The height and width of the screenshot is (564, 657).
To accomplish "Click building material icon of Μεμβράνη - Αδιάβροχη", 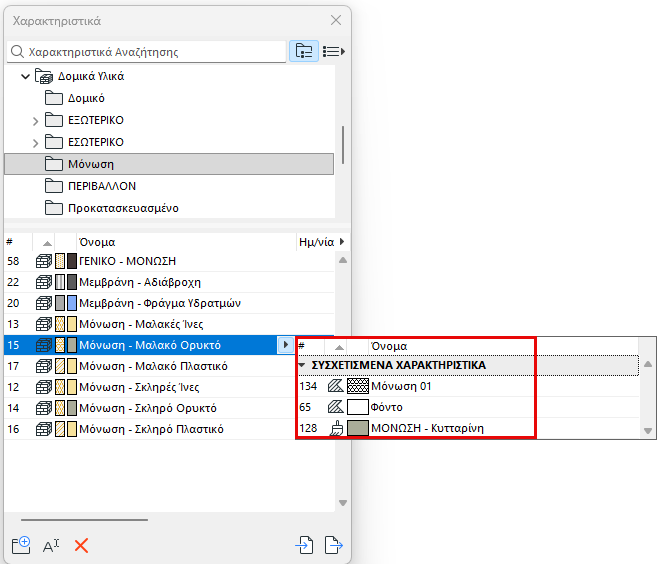I will (44, 282).
